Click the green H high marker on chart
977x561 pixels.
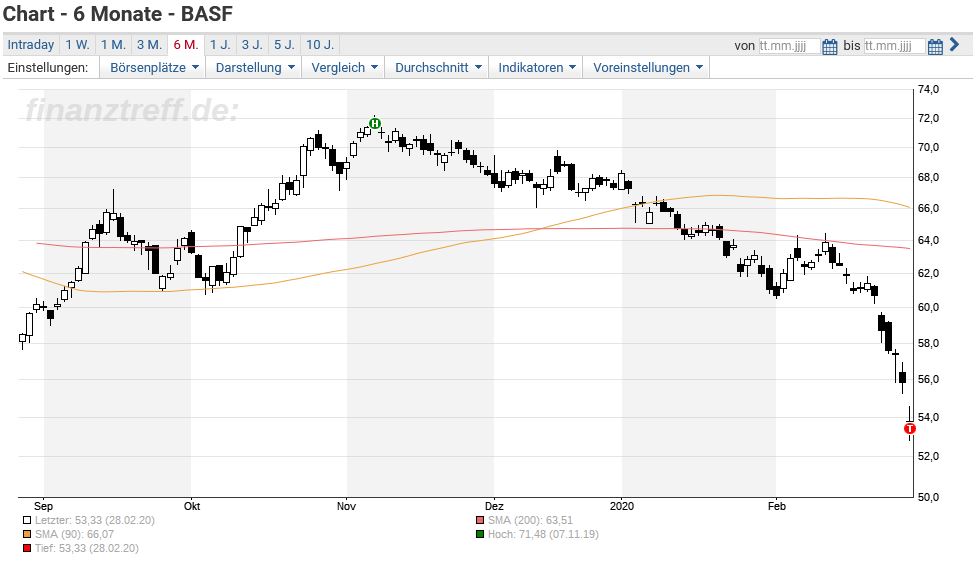coord(374,123)
